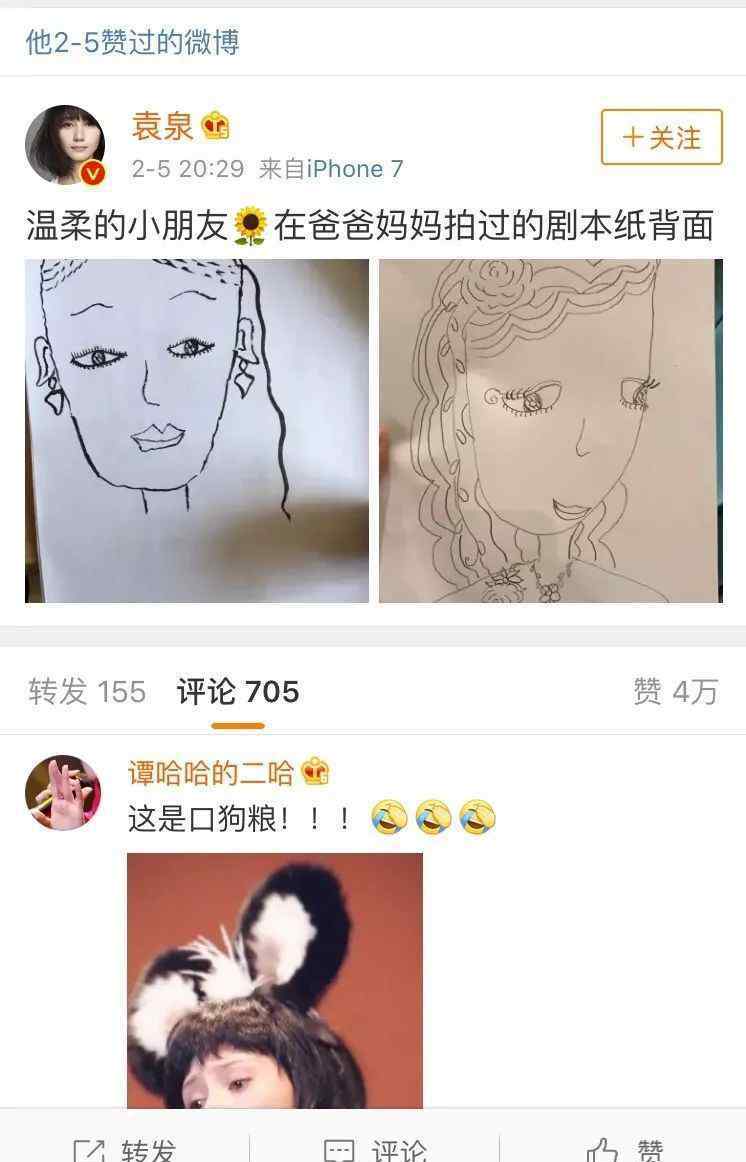The height and width of the screenshot is (1162, 746).
Task: Open 谭哈哈的二哈's avatar
Action: [63, 792]
